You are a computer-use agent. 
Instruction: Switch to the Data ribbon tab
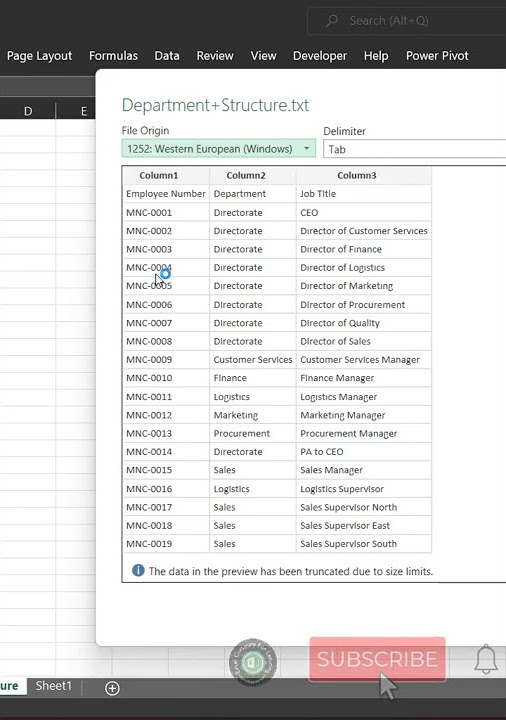point(167,56)
